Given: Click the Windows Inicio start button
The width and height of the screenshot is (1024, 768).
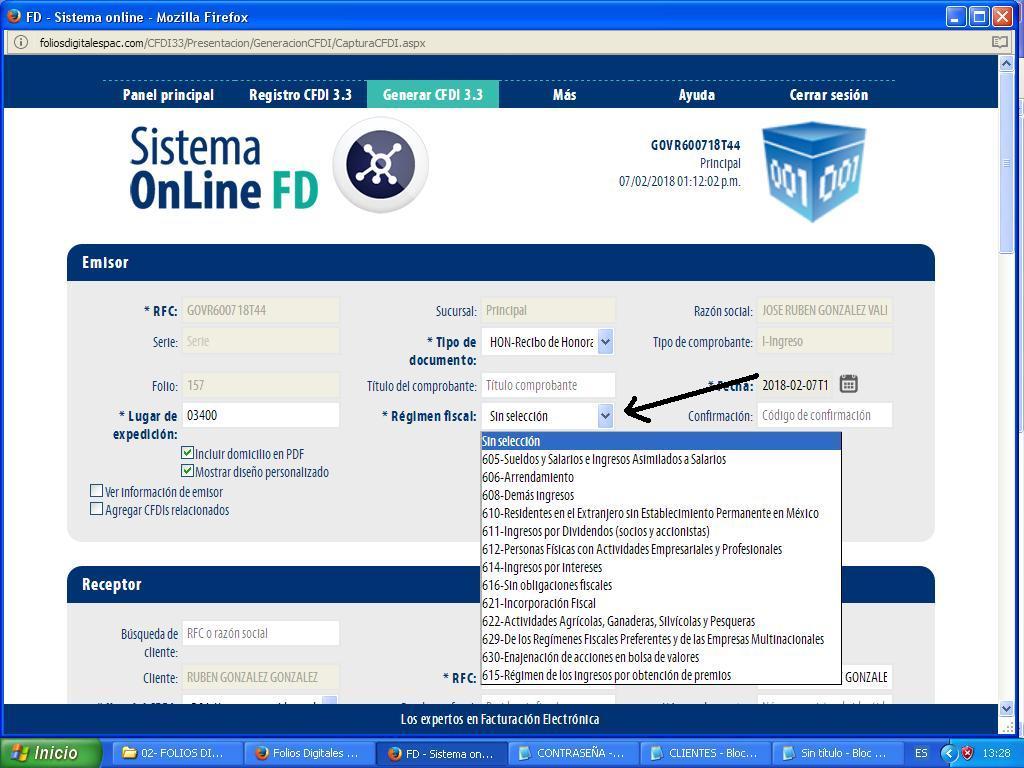Looking at the screenshot, I should pyautogui.click(x=51, y=753).
